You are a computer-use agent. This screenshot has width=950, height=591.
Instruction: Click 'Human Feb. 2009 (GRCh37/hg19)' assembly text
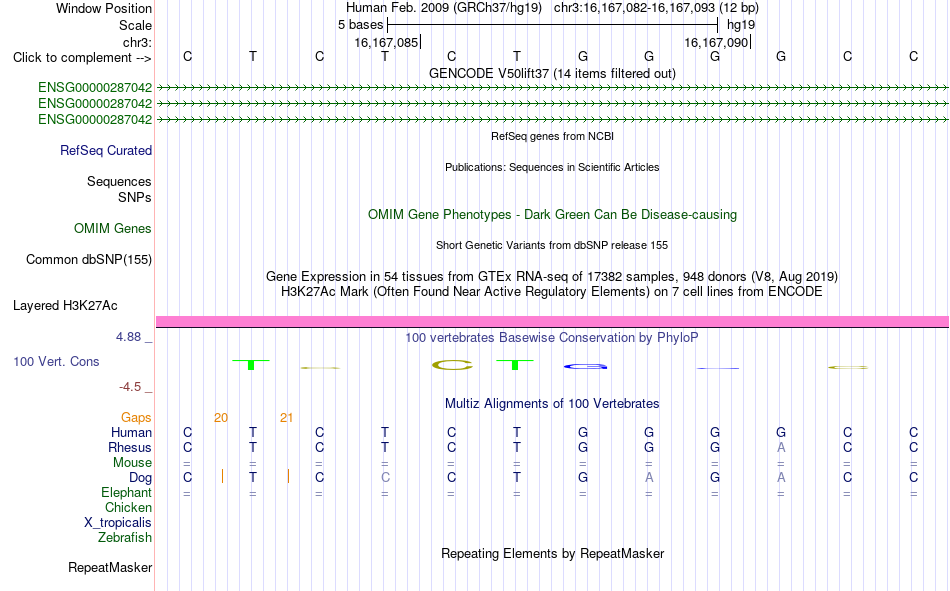click(446, 8)
